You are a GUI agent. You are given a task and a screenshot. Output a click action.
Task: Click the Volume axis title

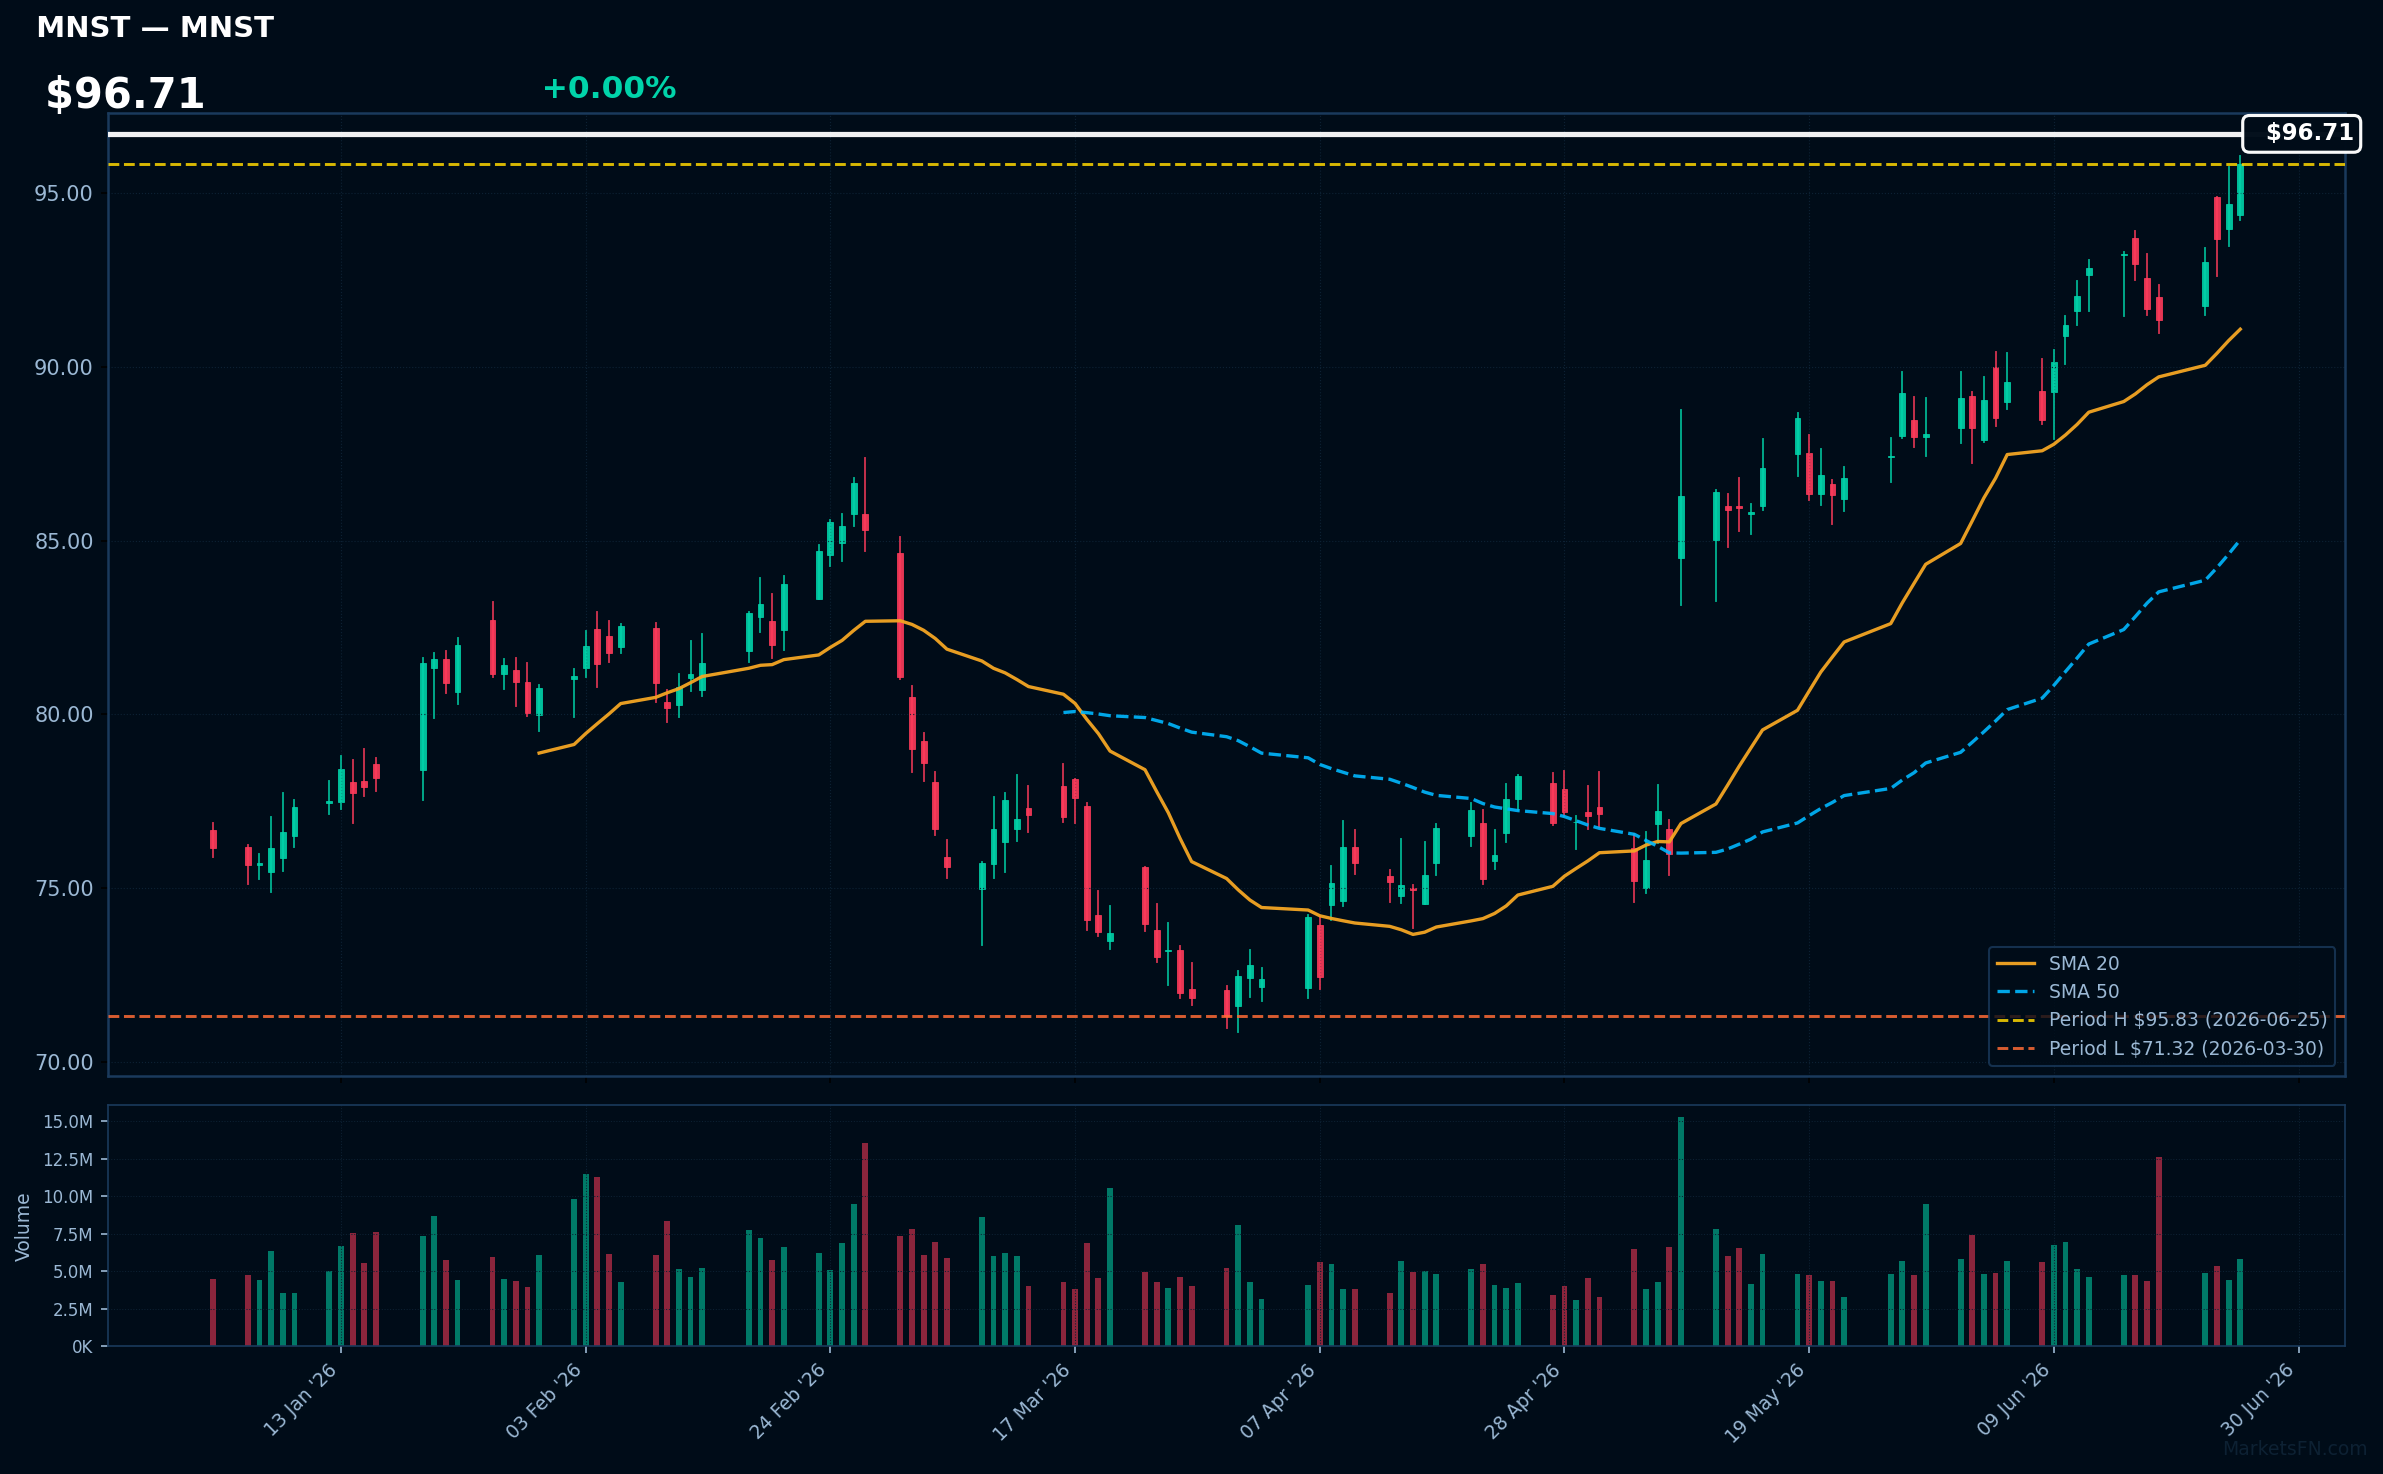coord(23,1227)
